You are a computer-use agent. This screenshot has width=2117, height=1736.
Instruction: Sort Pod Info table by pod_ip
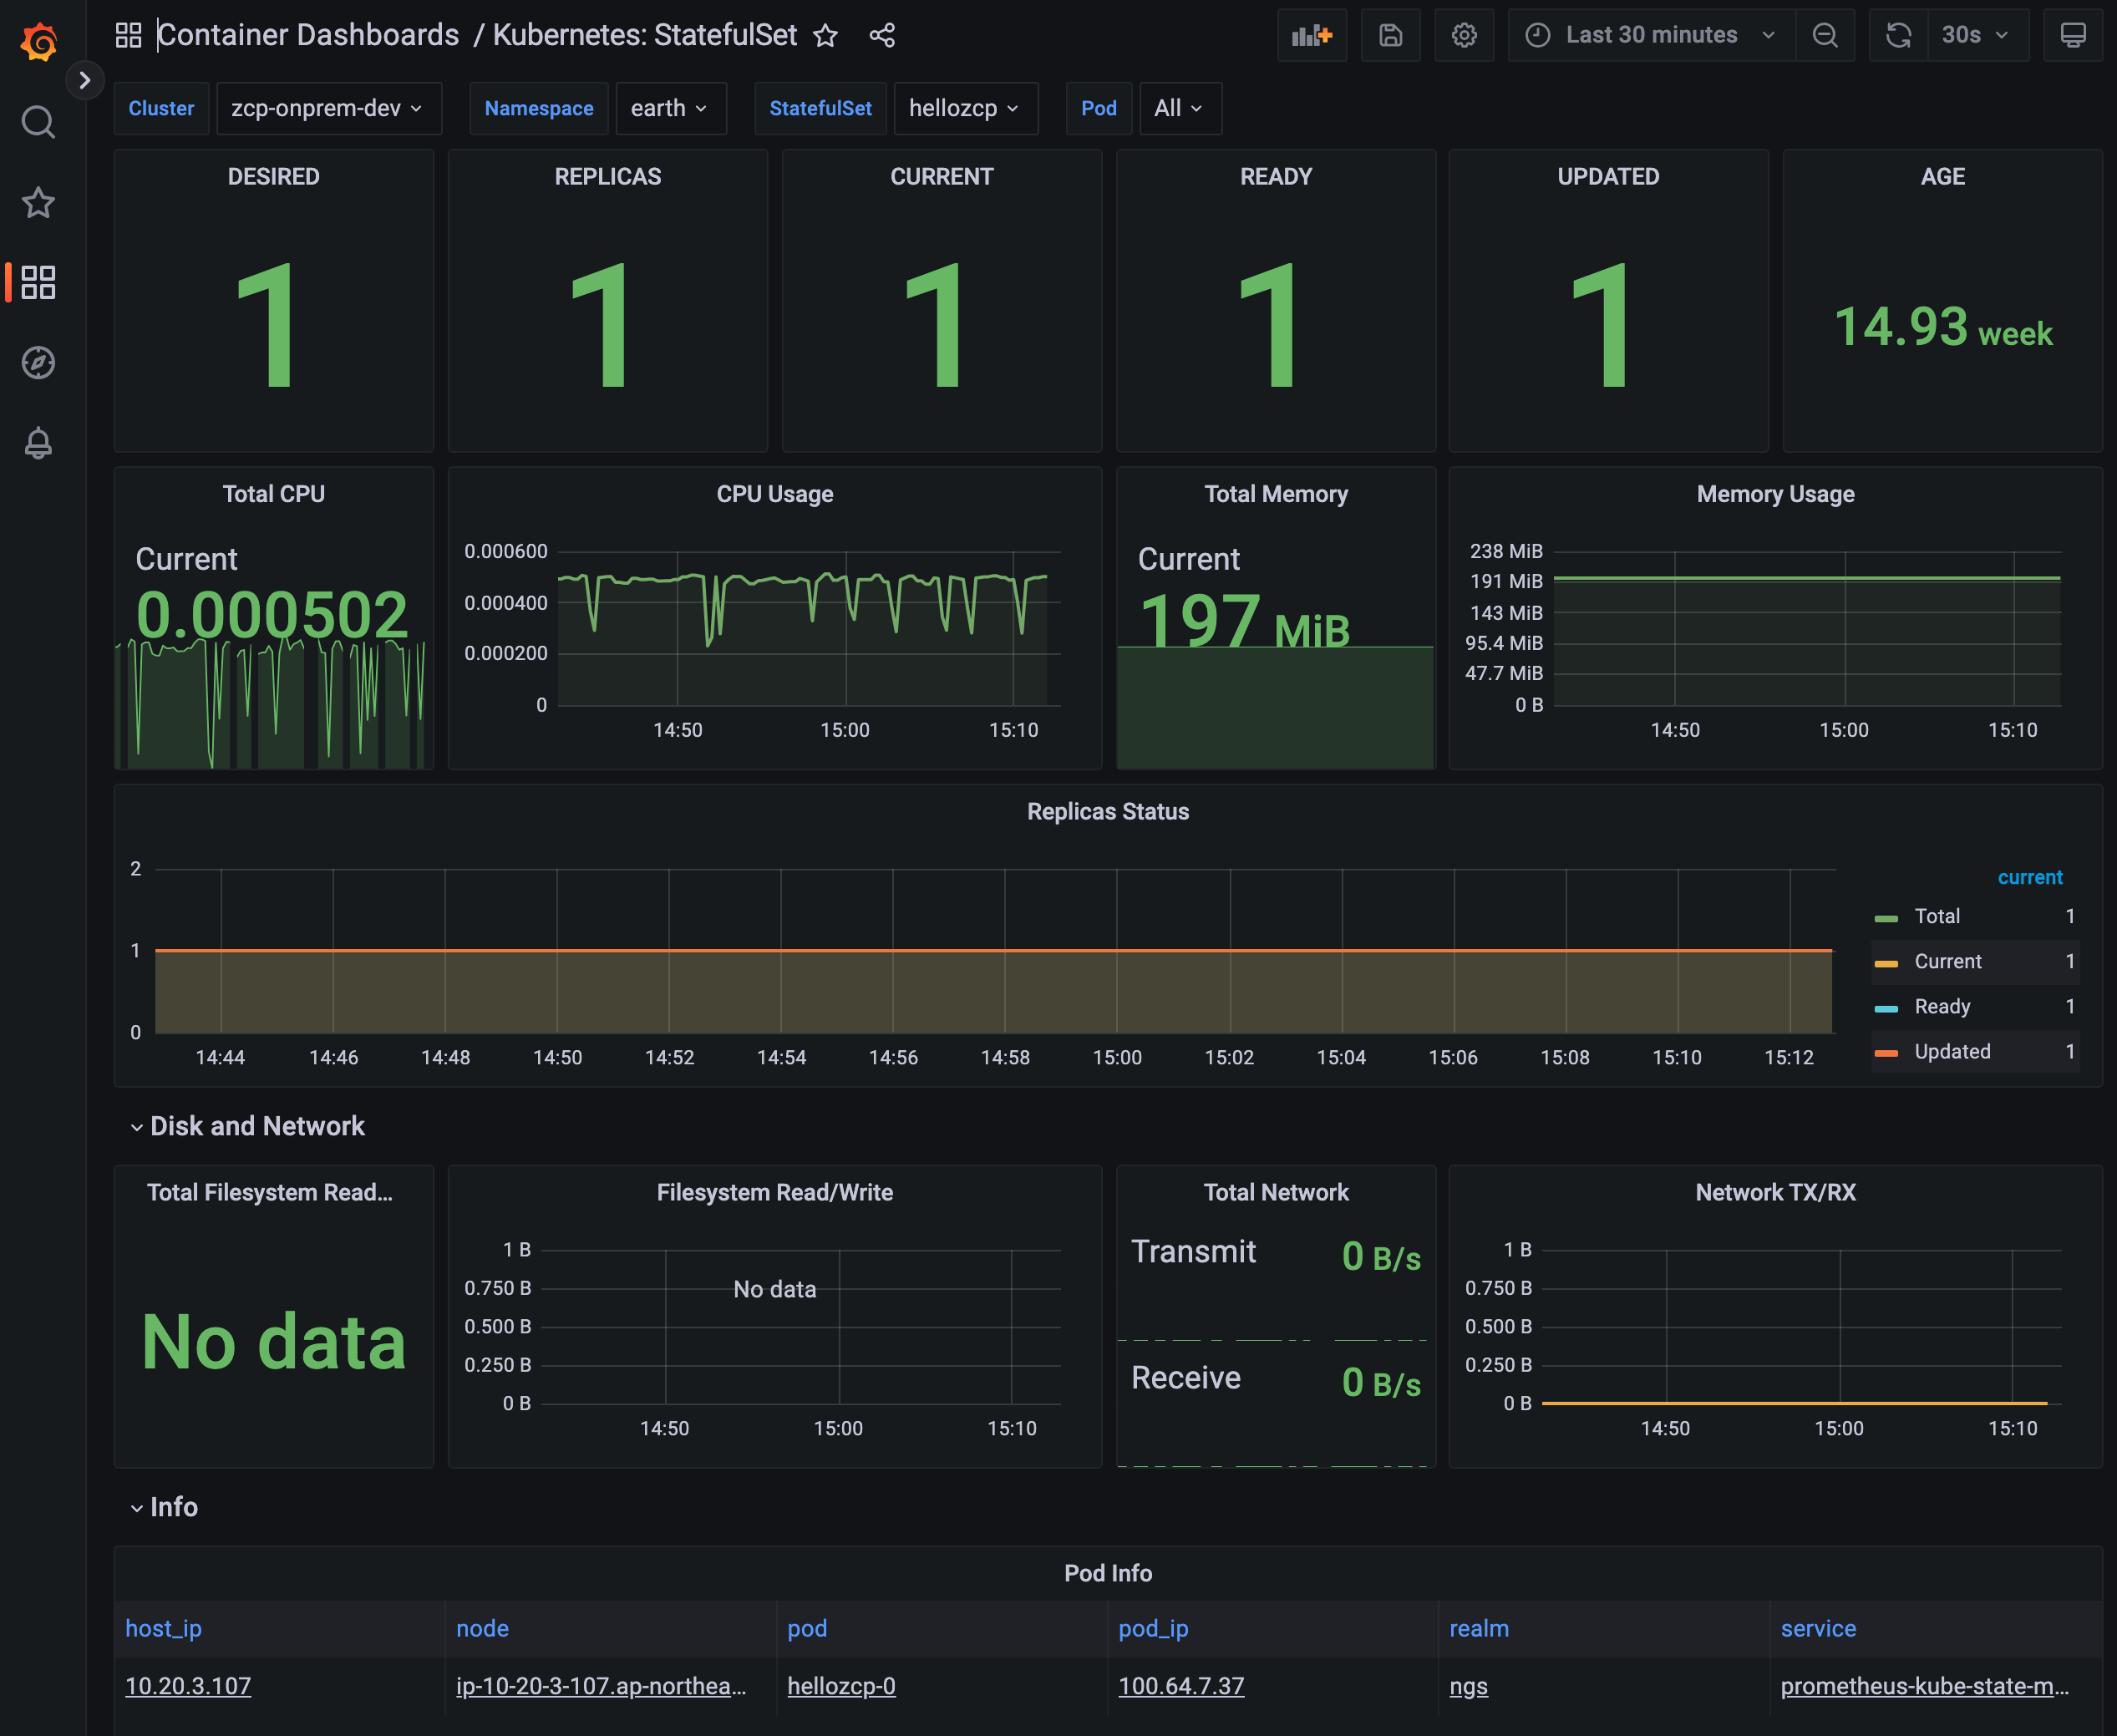(1153, 1629)
